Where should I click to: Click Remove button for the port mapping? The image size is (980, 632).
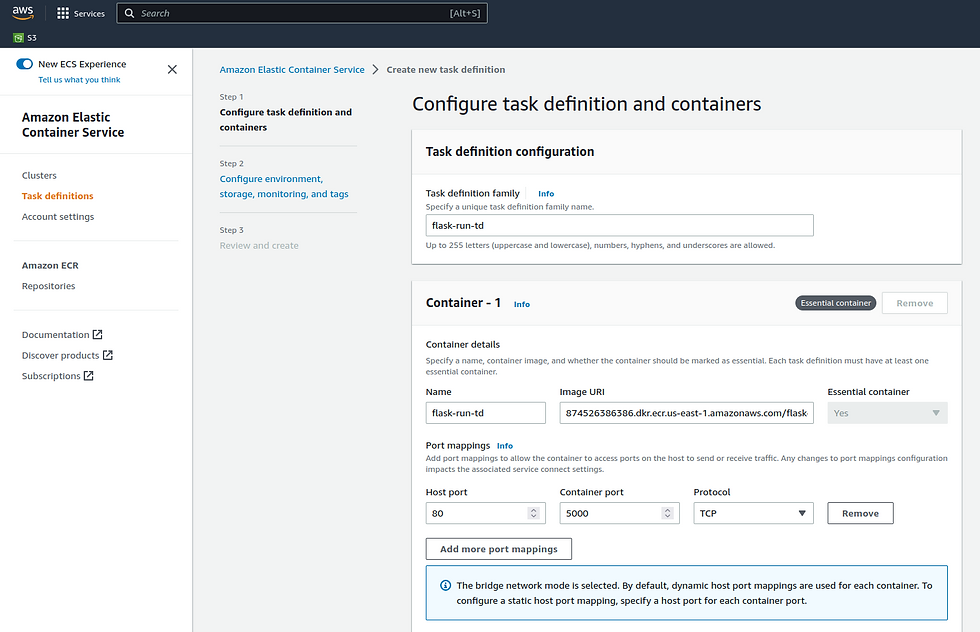861,513
